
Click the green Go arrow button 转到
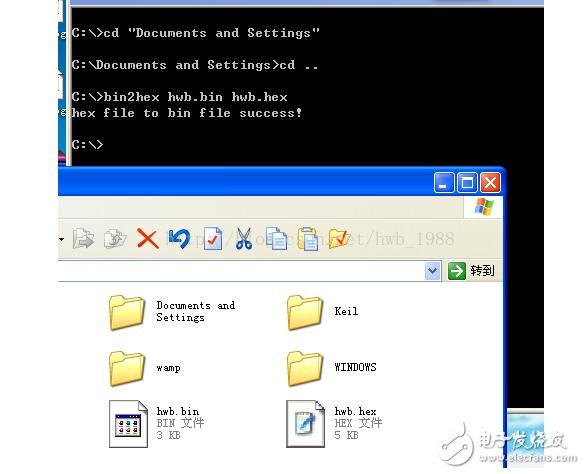pos(471,271)
